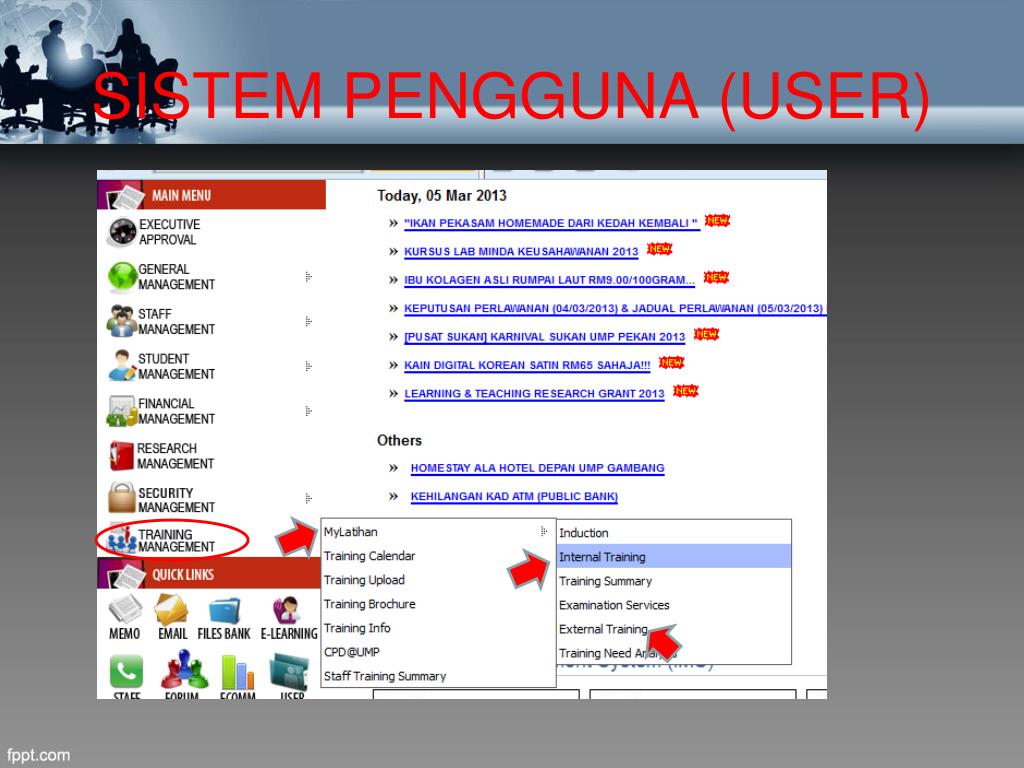Click the Training Management group icon

click(x=122, y=540)
